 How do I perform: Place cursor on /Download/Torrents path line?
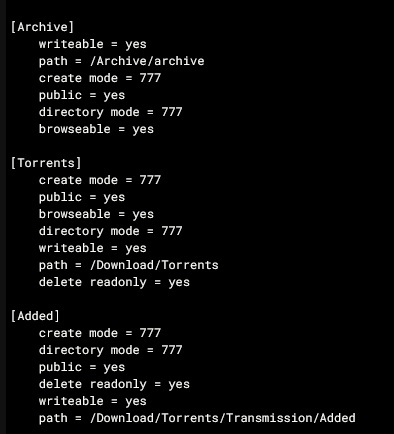(x=128, y=265)
